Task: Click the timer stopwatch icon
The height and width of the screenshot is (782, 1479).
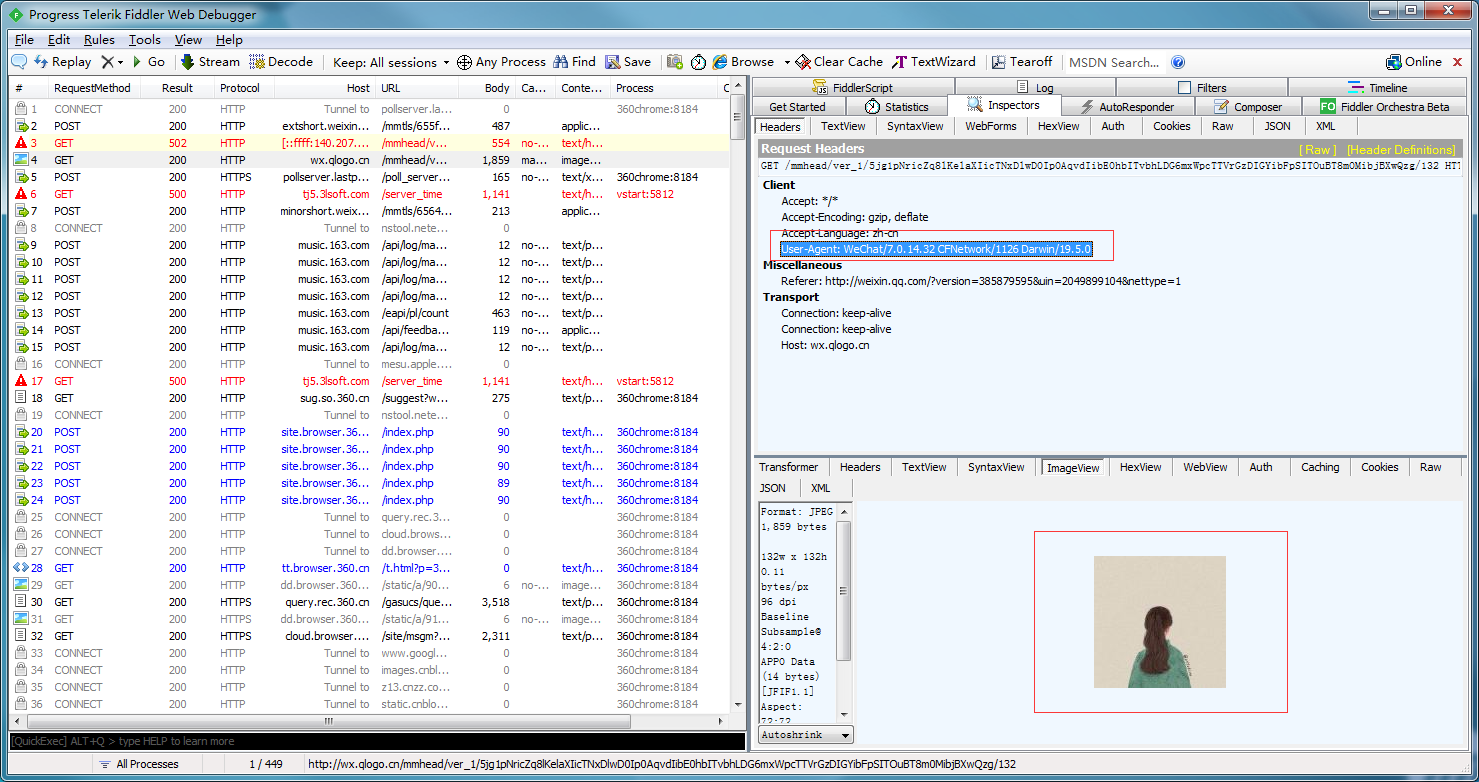Action: pos(698,62)
